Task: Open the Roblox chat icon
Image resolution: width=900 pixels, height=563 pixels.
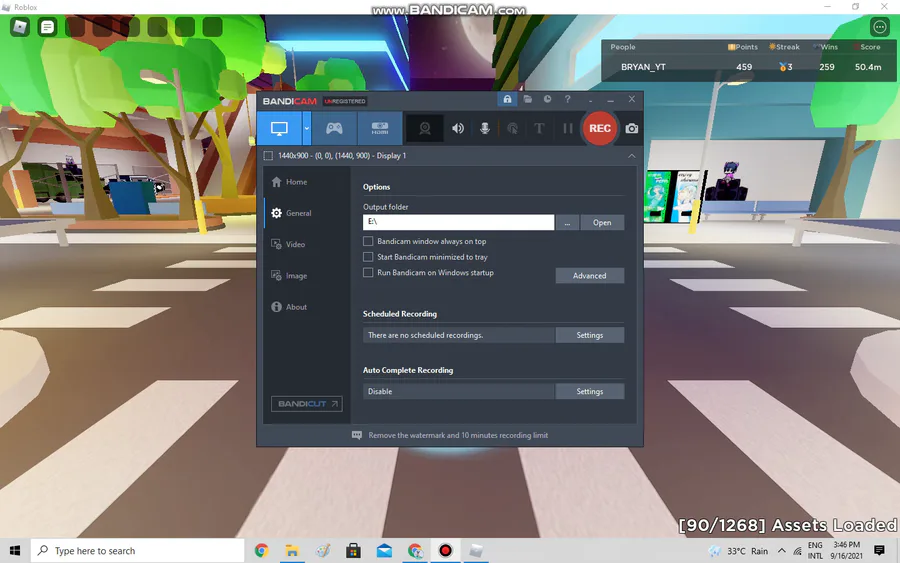Action: click(x=47, y=27)
